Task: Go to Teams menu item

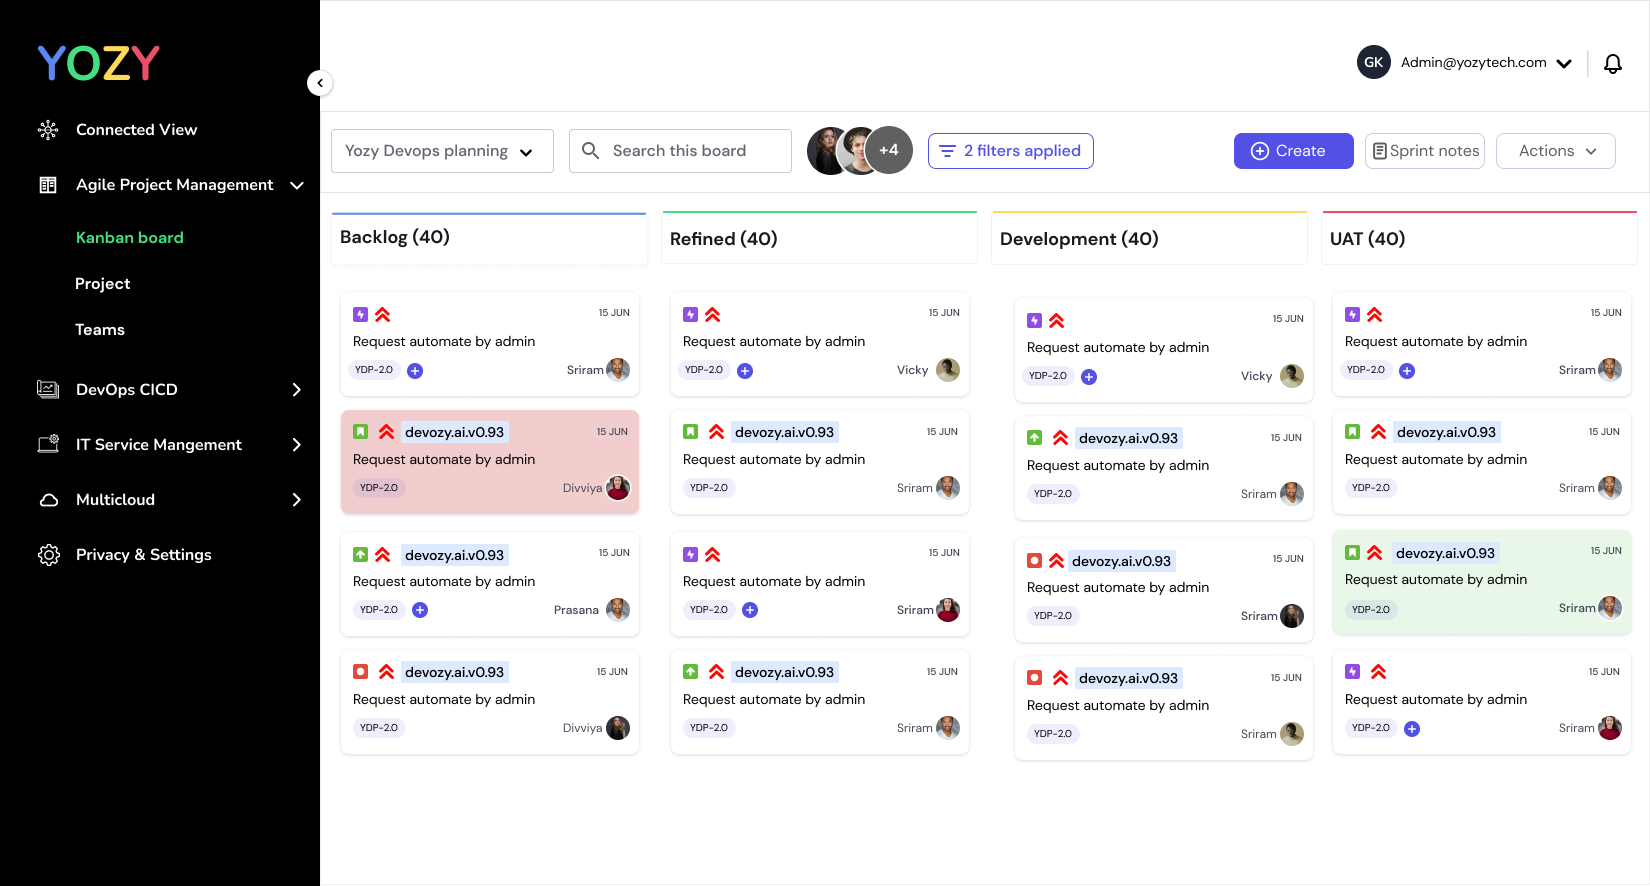Action: 100,330
